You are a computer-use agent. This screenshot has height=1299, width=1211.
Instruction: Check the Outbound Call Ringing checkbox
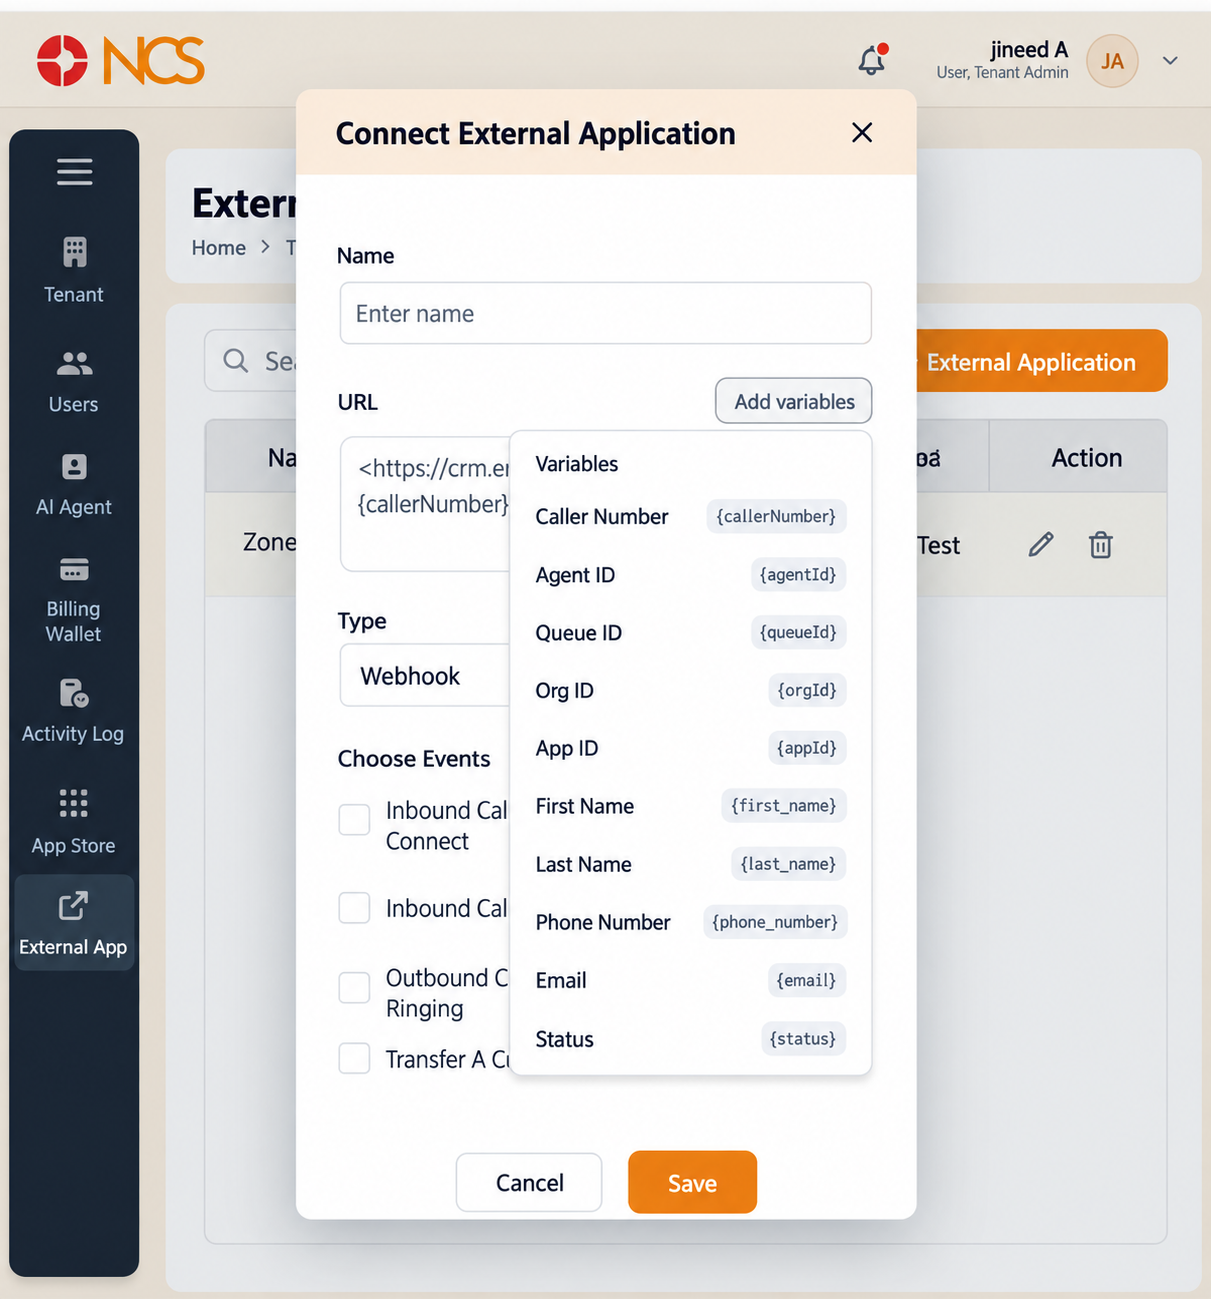(354, 987)
